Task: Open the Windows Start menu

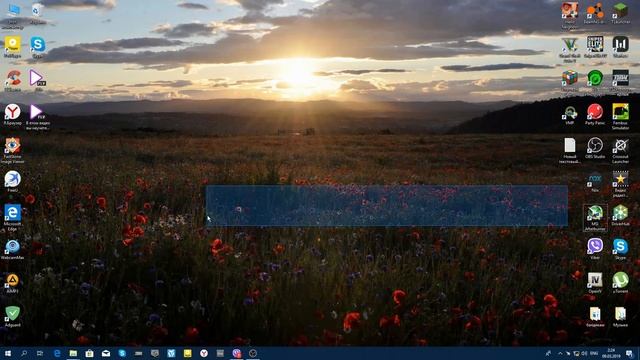Action: pos(7,353)
